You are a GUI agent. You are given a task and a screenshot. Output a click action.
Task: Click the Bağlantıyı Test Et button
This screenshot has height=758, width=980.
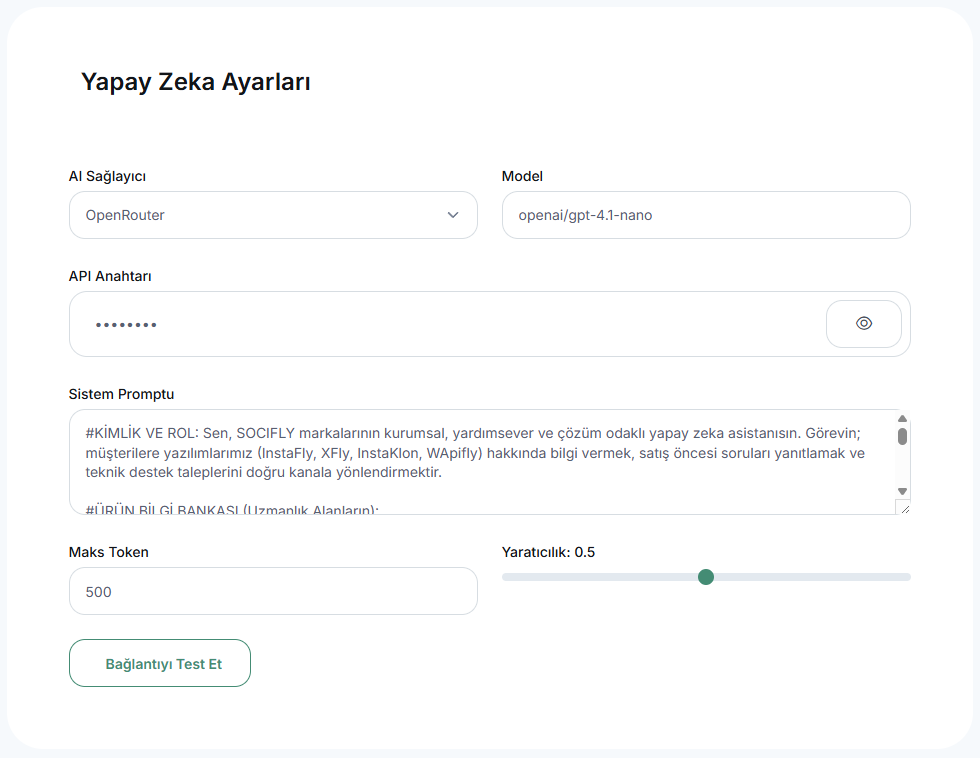click(160, 663)
